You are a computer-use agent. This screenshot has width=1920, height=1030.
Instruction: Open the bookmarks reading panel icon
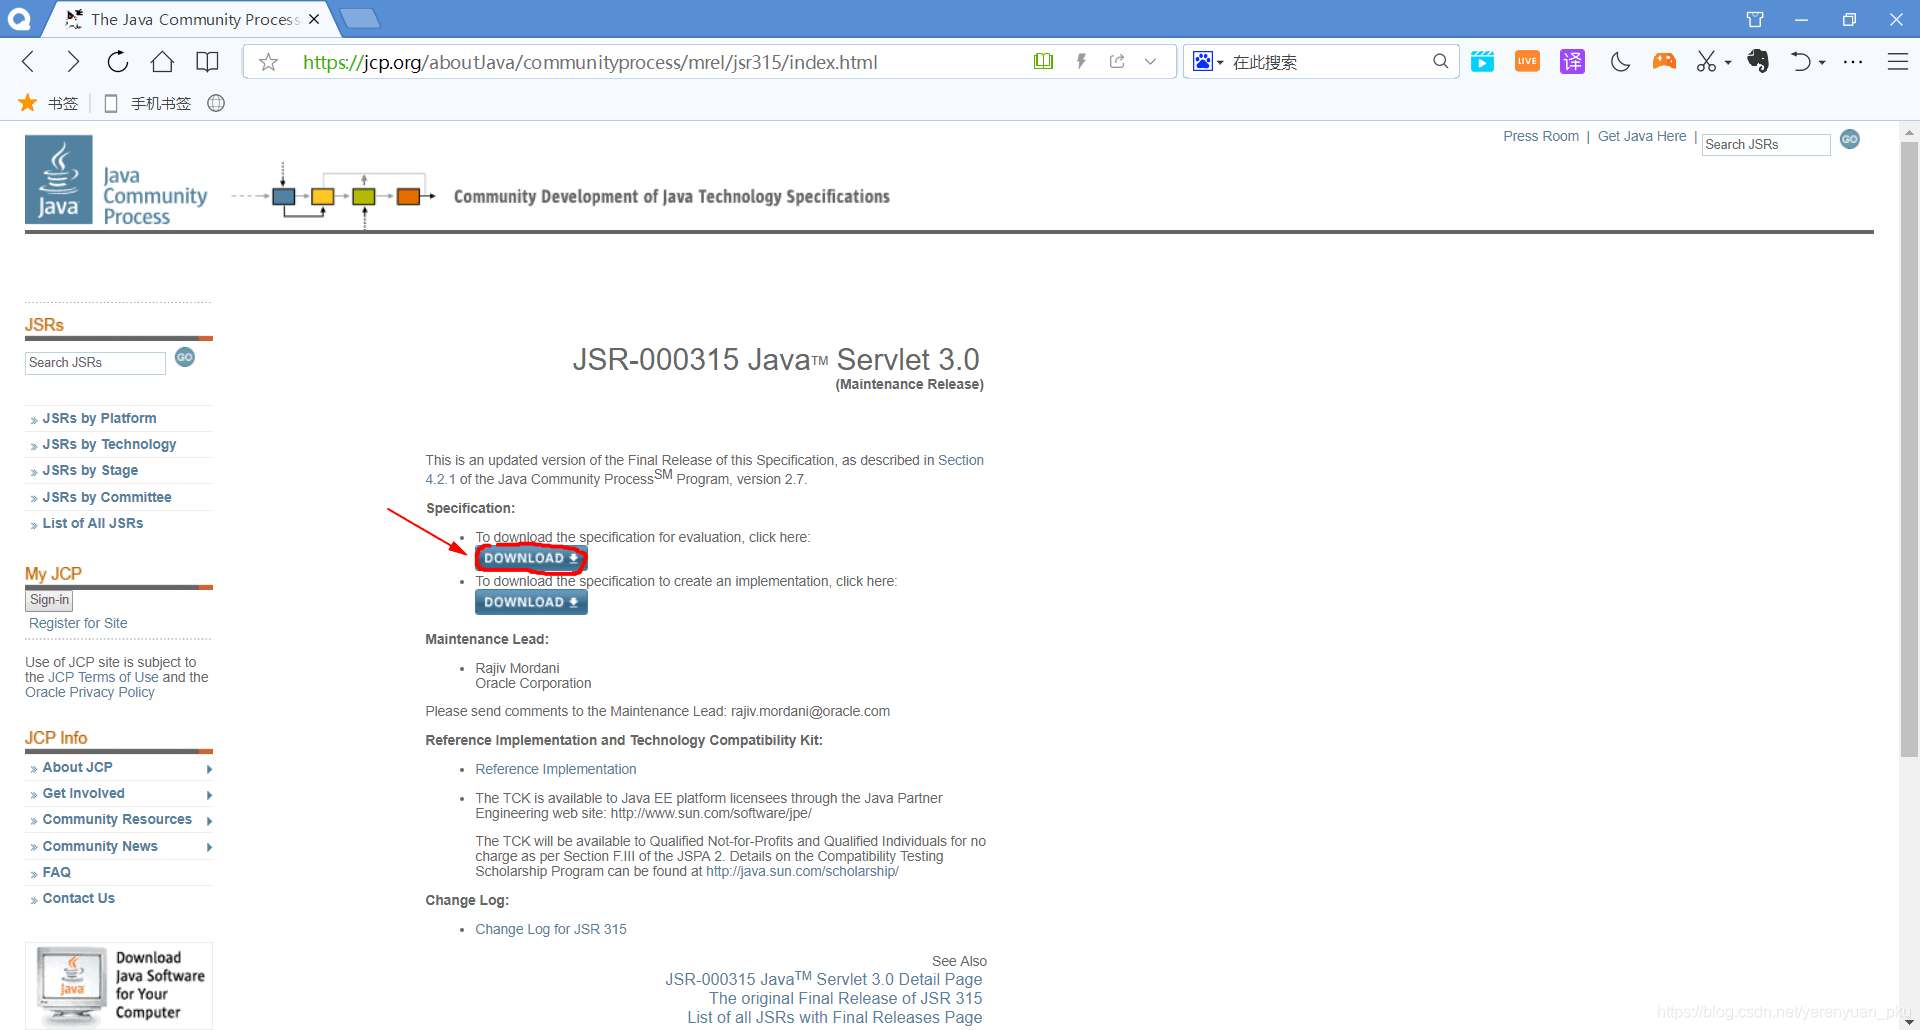(x=207, y=62)
